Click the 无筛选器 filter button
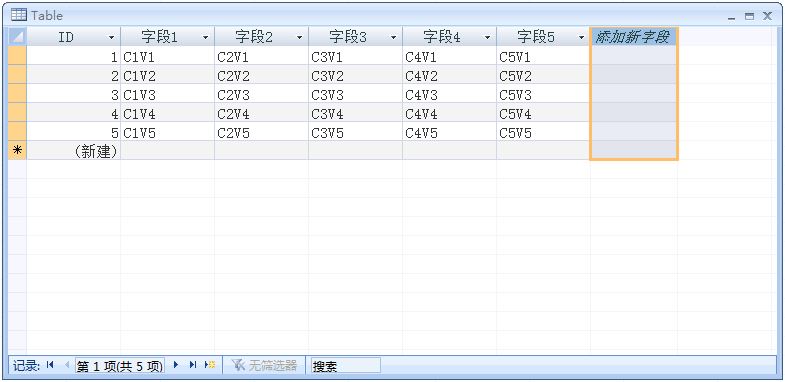Image resolution: width=785 pixels, height=382 pixels. coord(265,365)
